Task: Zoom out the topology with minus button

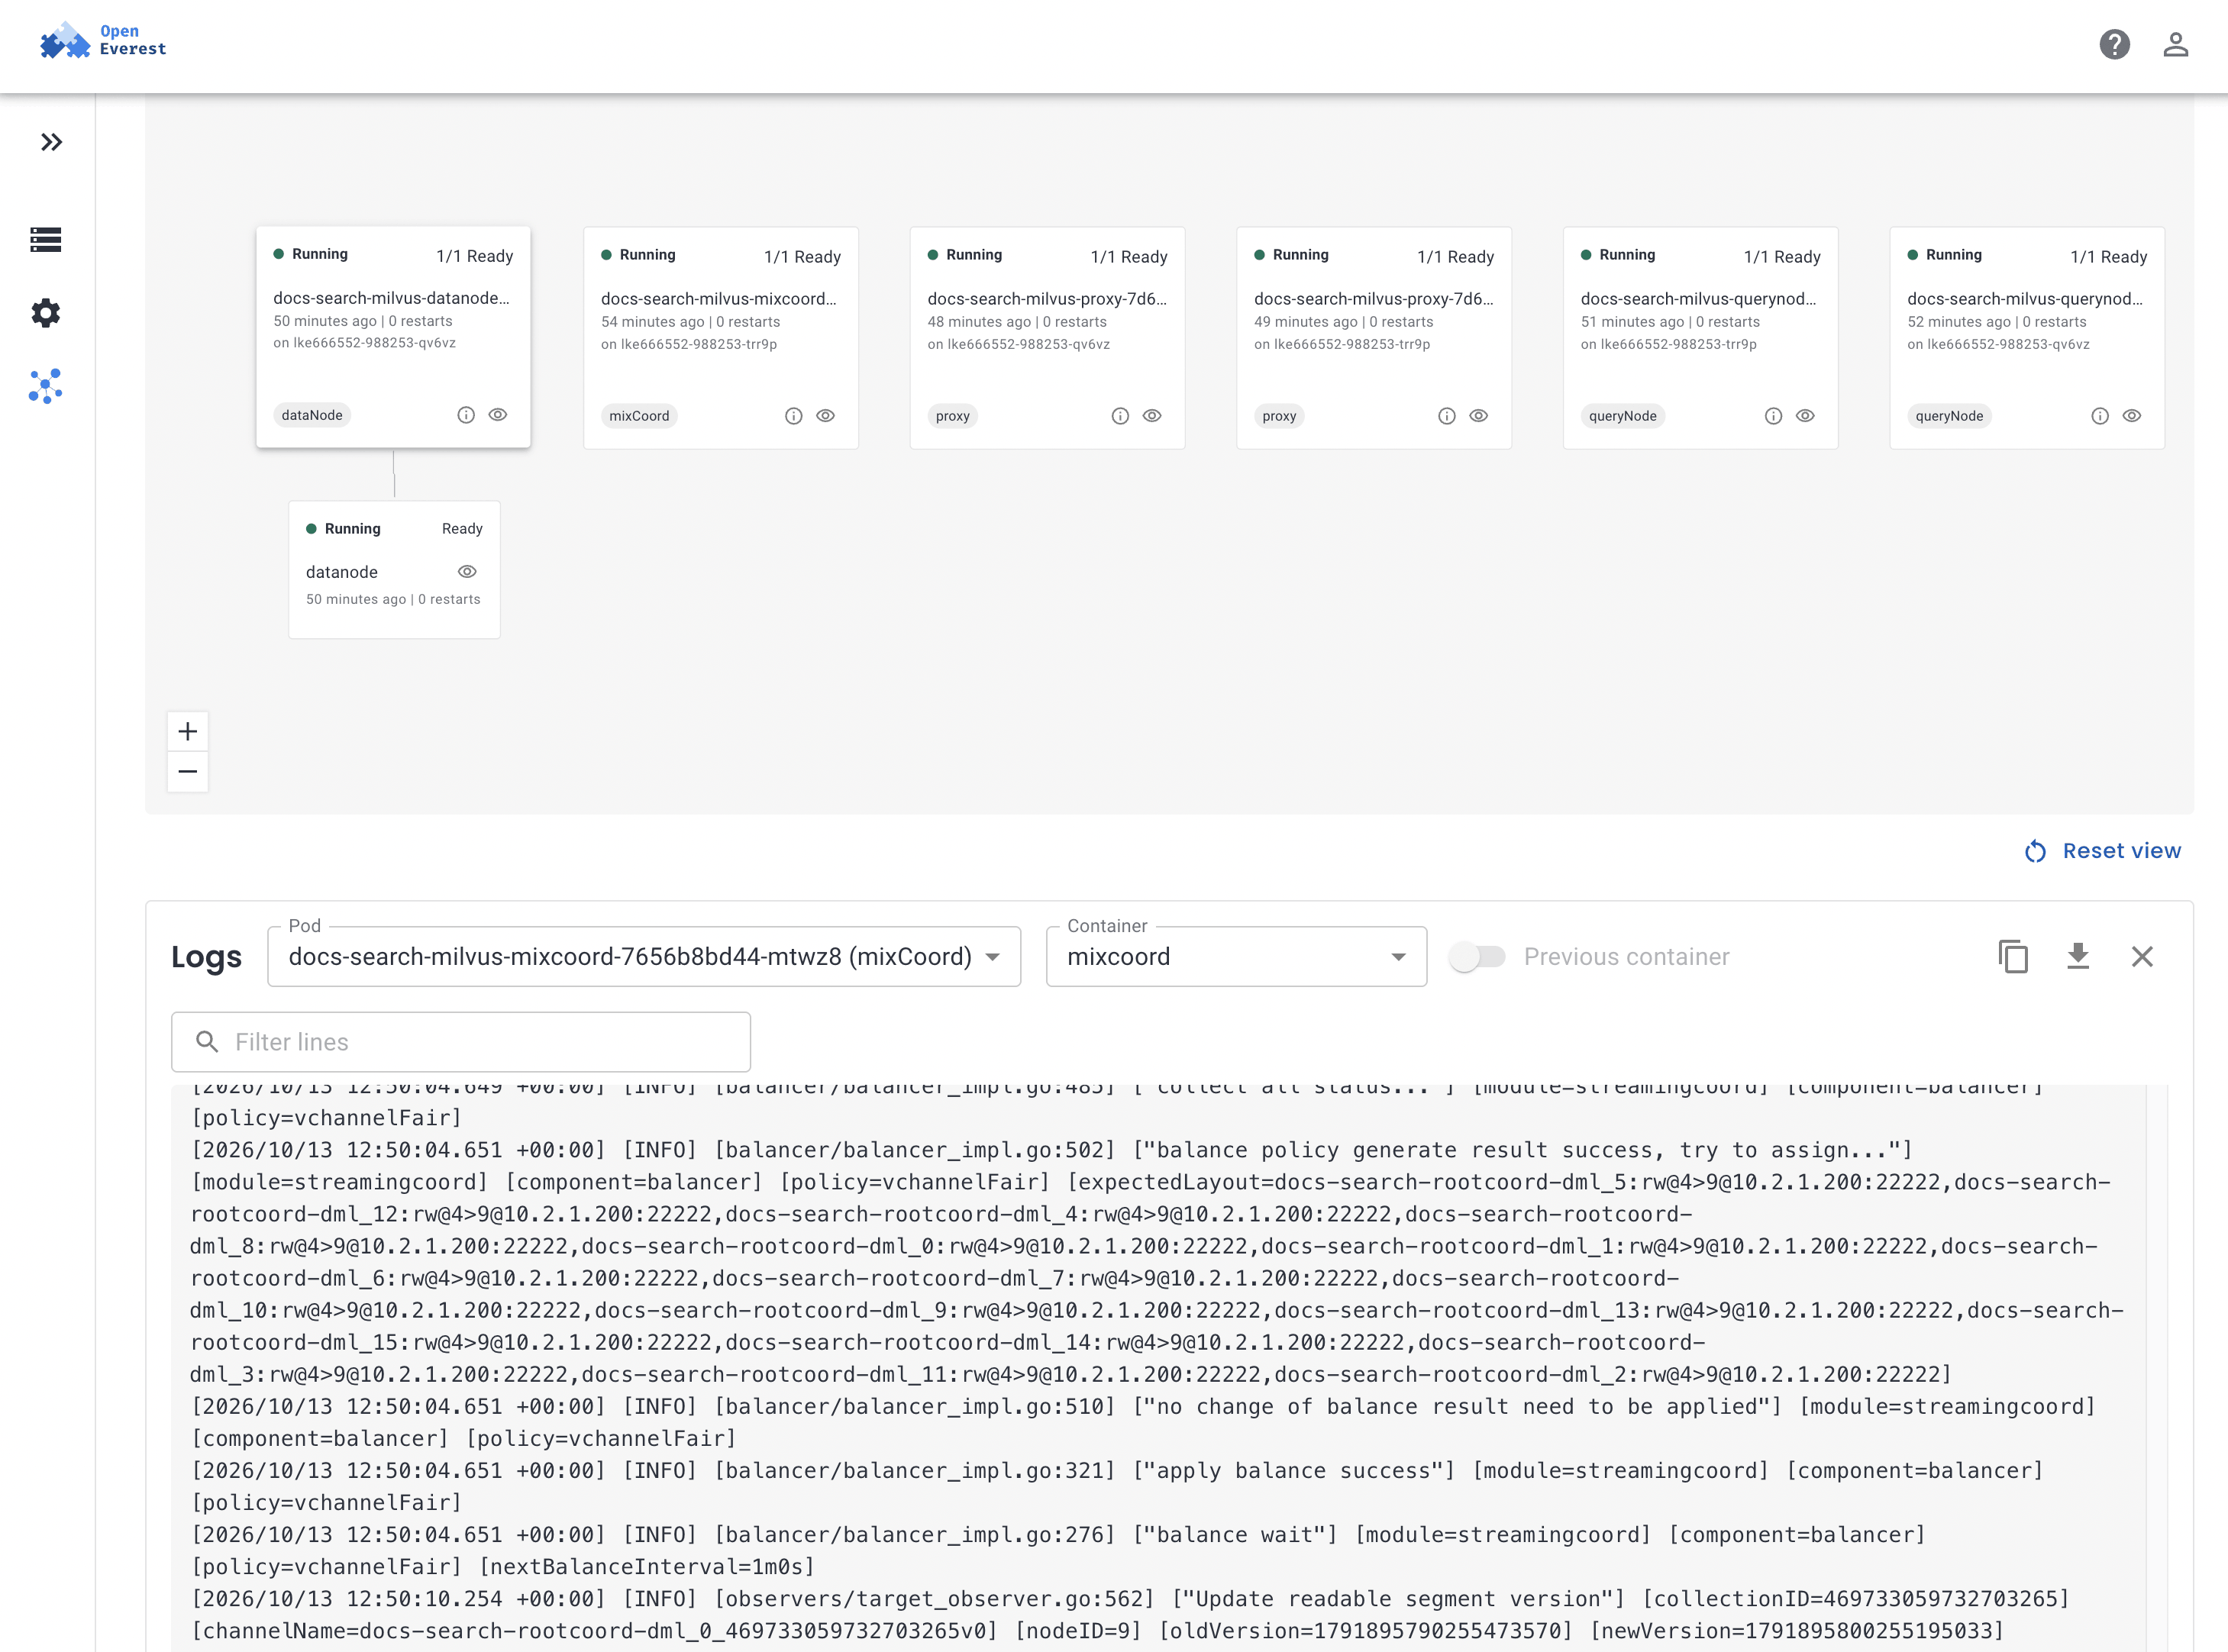Action: tap(188, 772)
